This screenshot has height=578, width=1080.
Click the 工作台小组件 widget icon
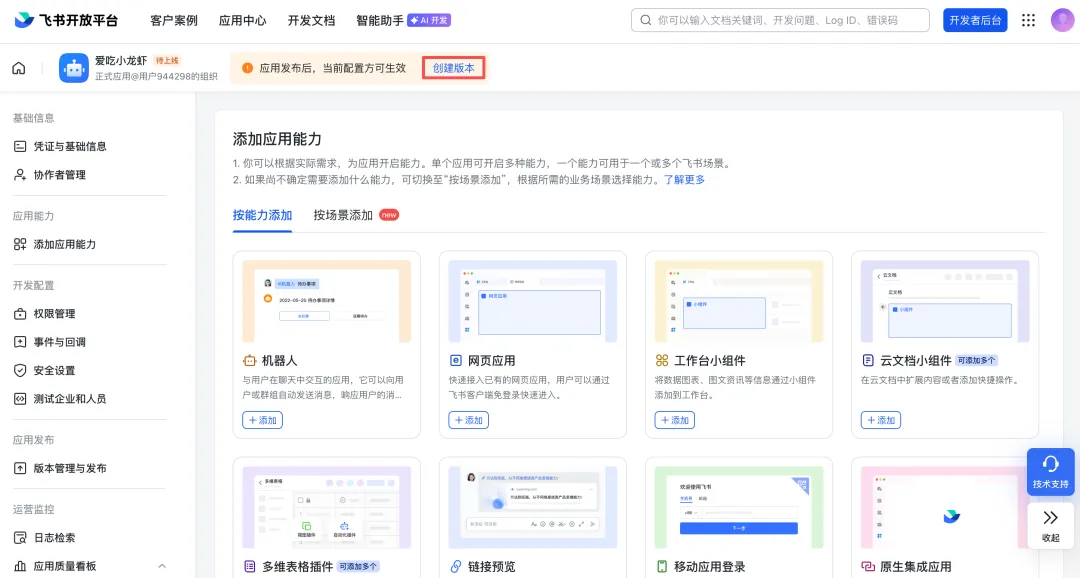pos(662,360)
